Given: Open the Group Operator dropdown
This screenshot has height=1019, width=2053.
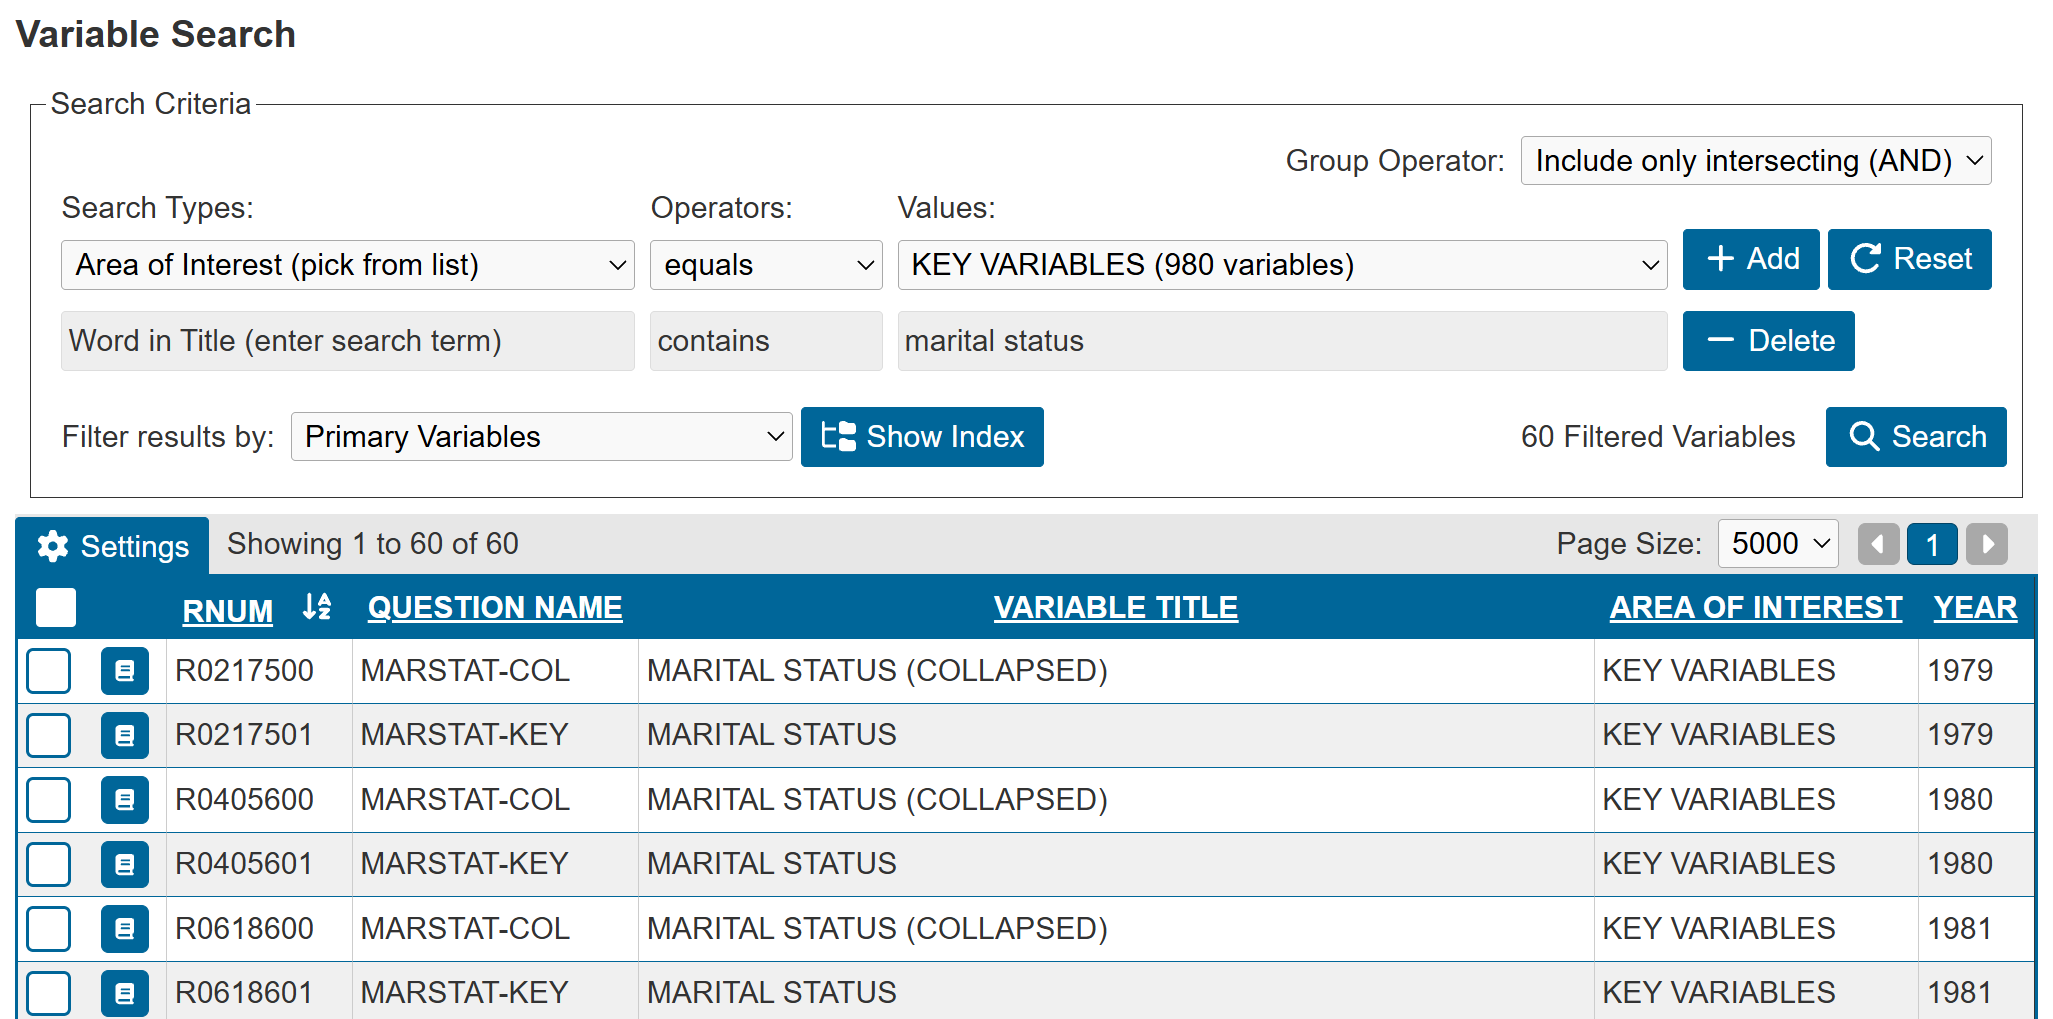Looking at the screenshot, I should point(1756,161).
